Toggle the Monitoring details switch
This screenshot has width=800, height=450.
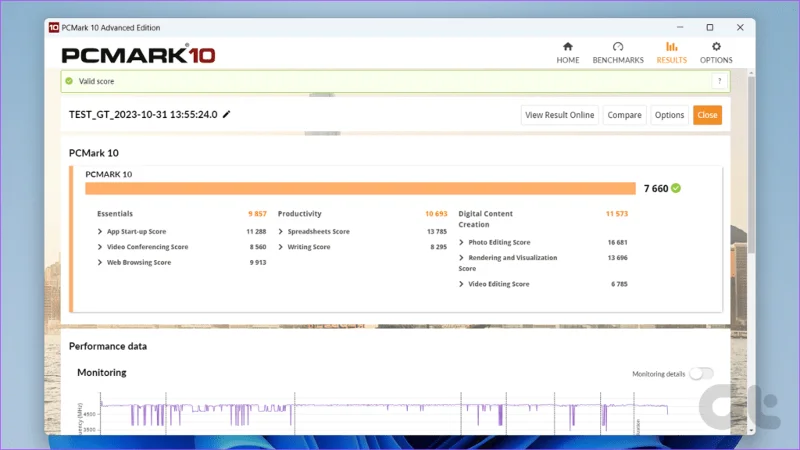(x=701, y=373)
